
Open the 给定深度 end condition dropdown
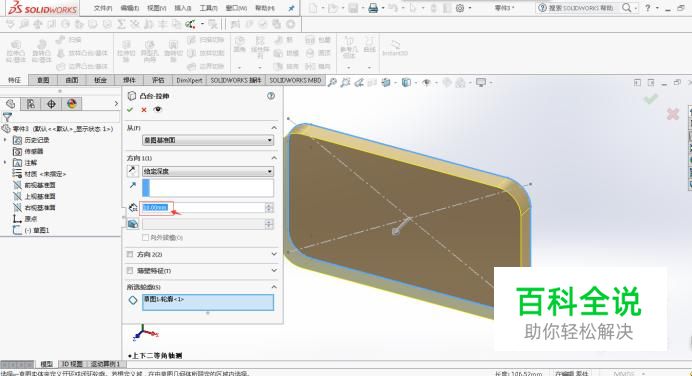coord(208,171)
